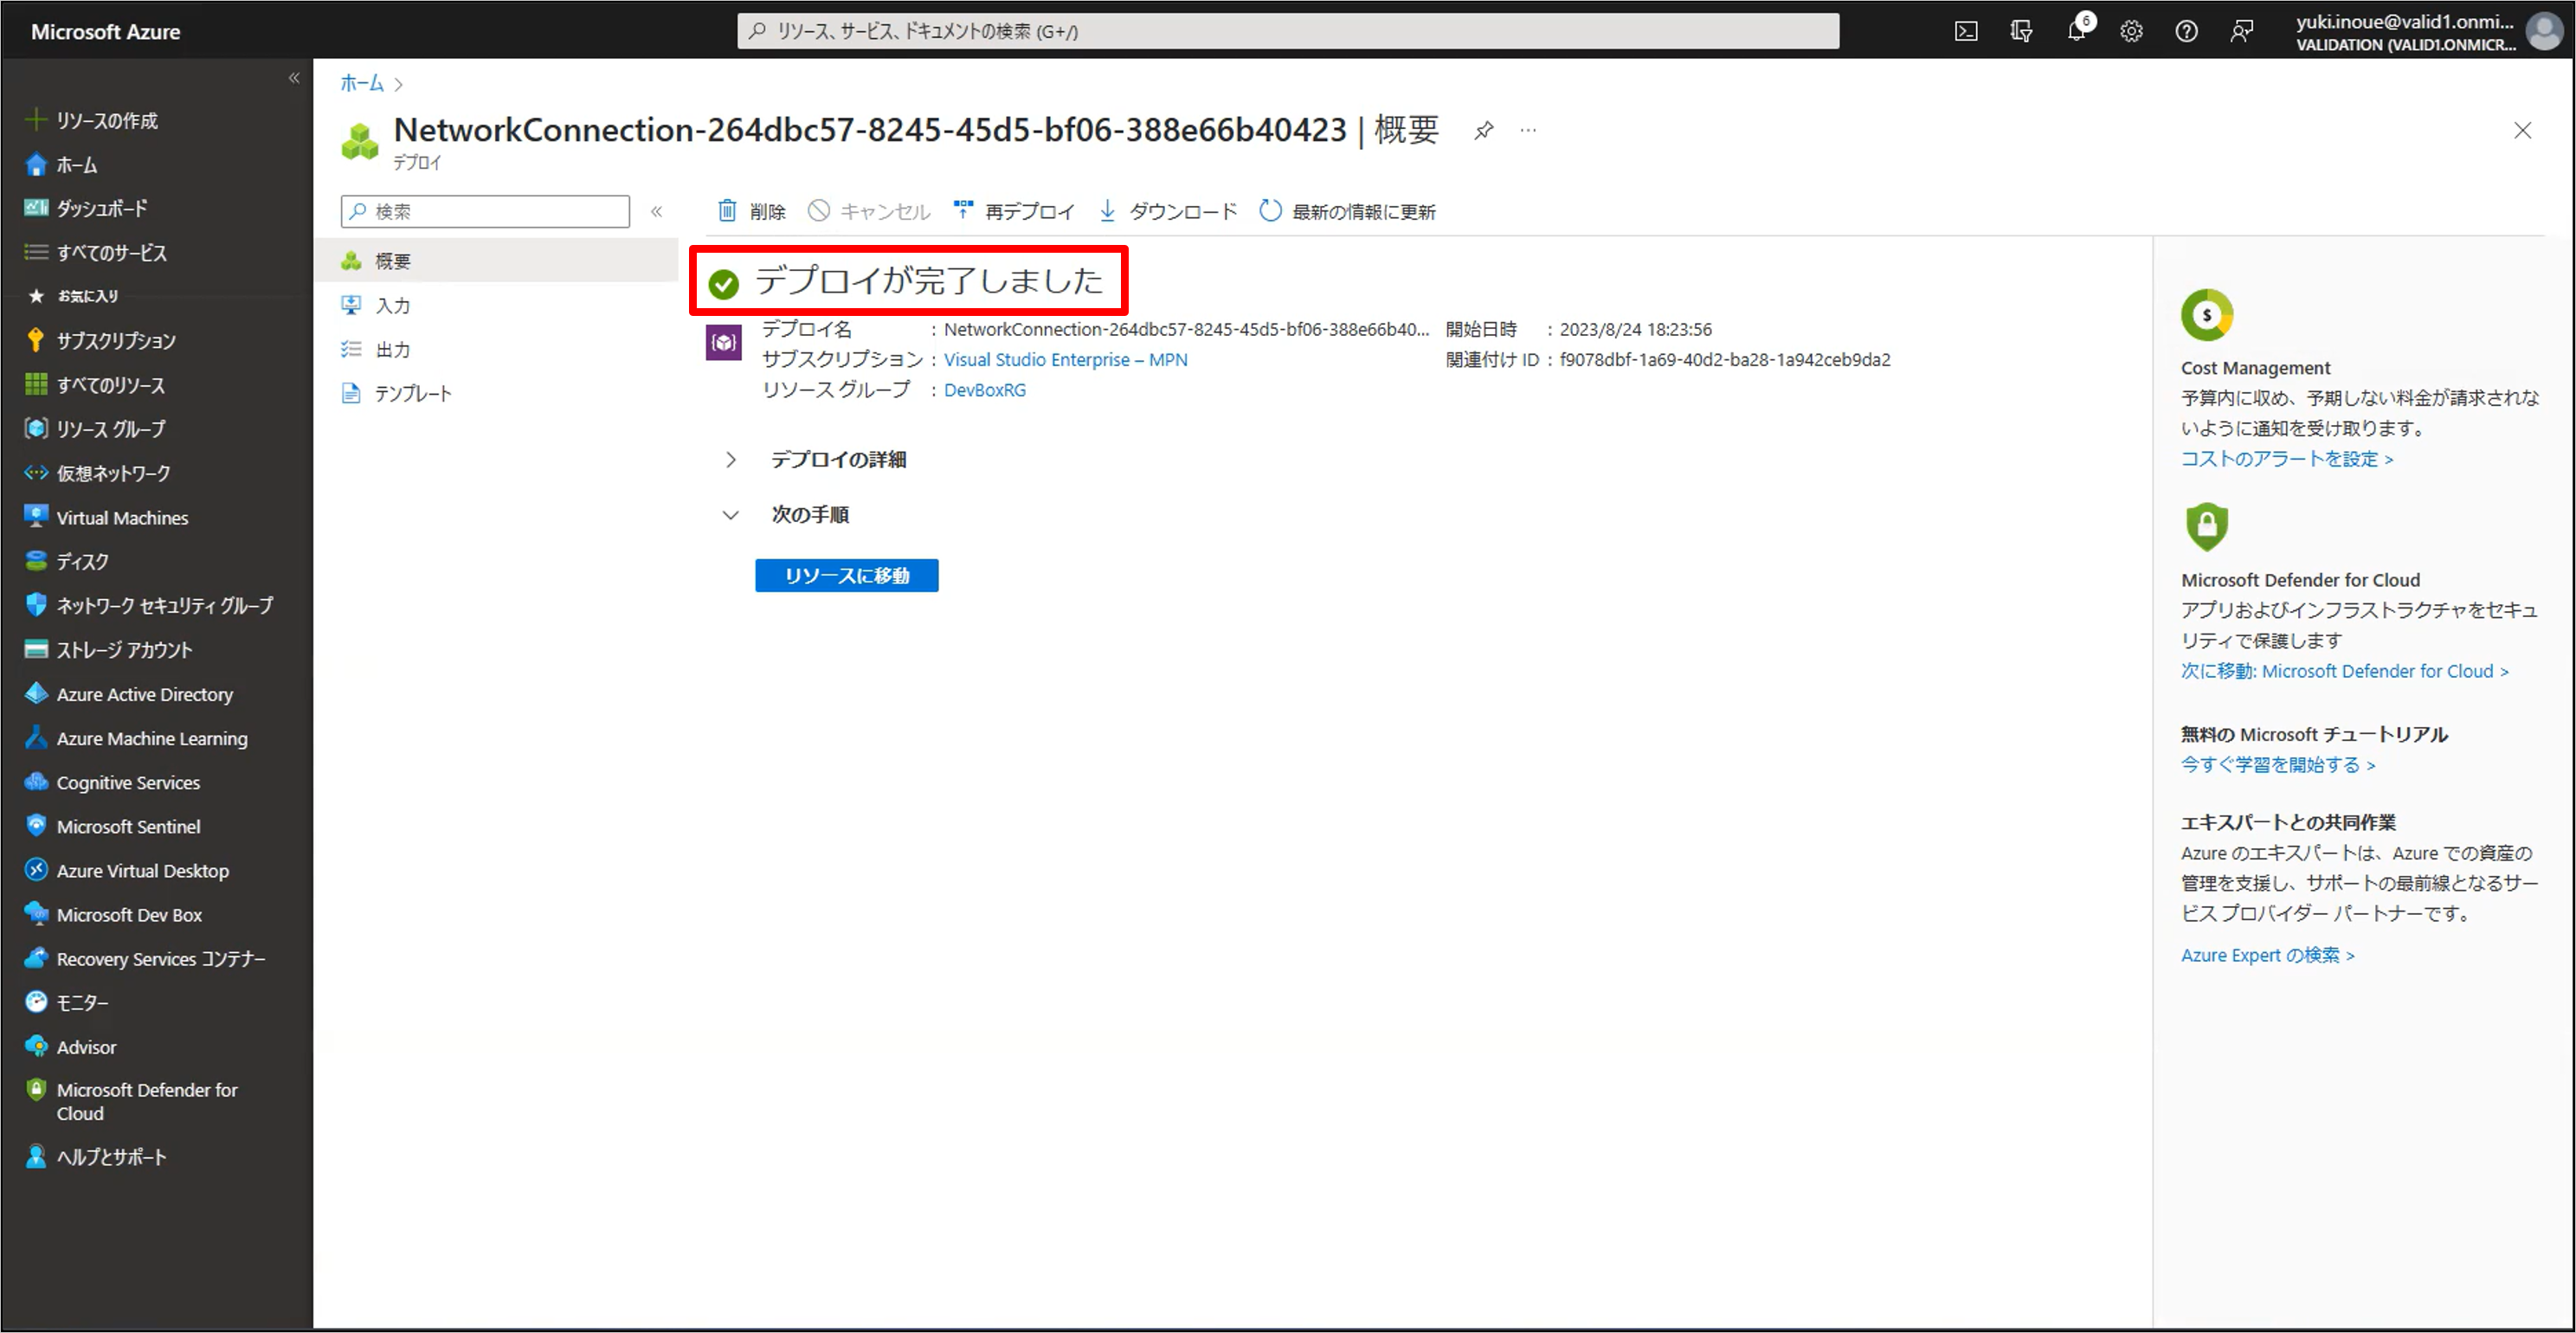The width and height of the screenshot is (2576, 1333).
Task: Open the help question mark icon
Action: pyautogui.click(x=2187, y=31)
